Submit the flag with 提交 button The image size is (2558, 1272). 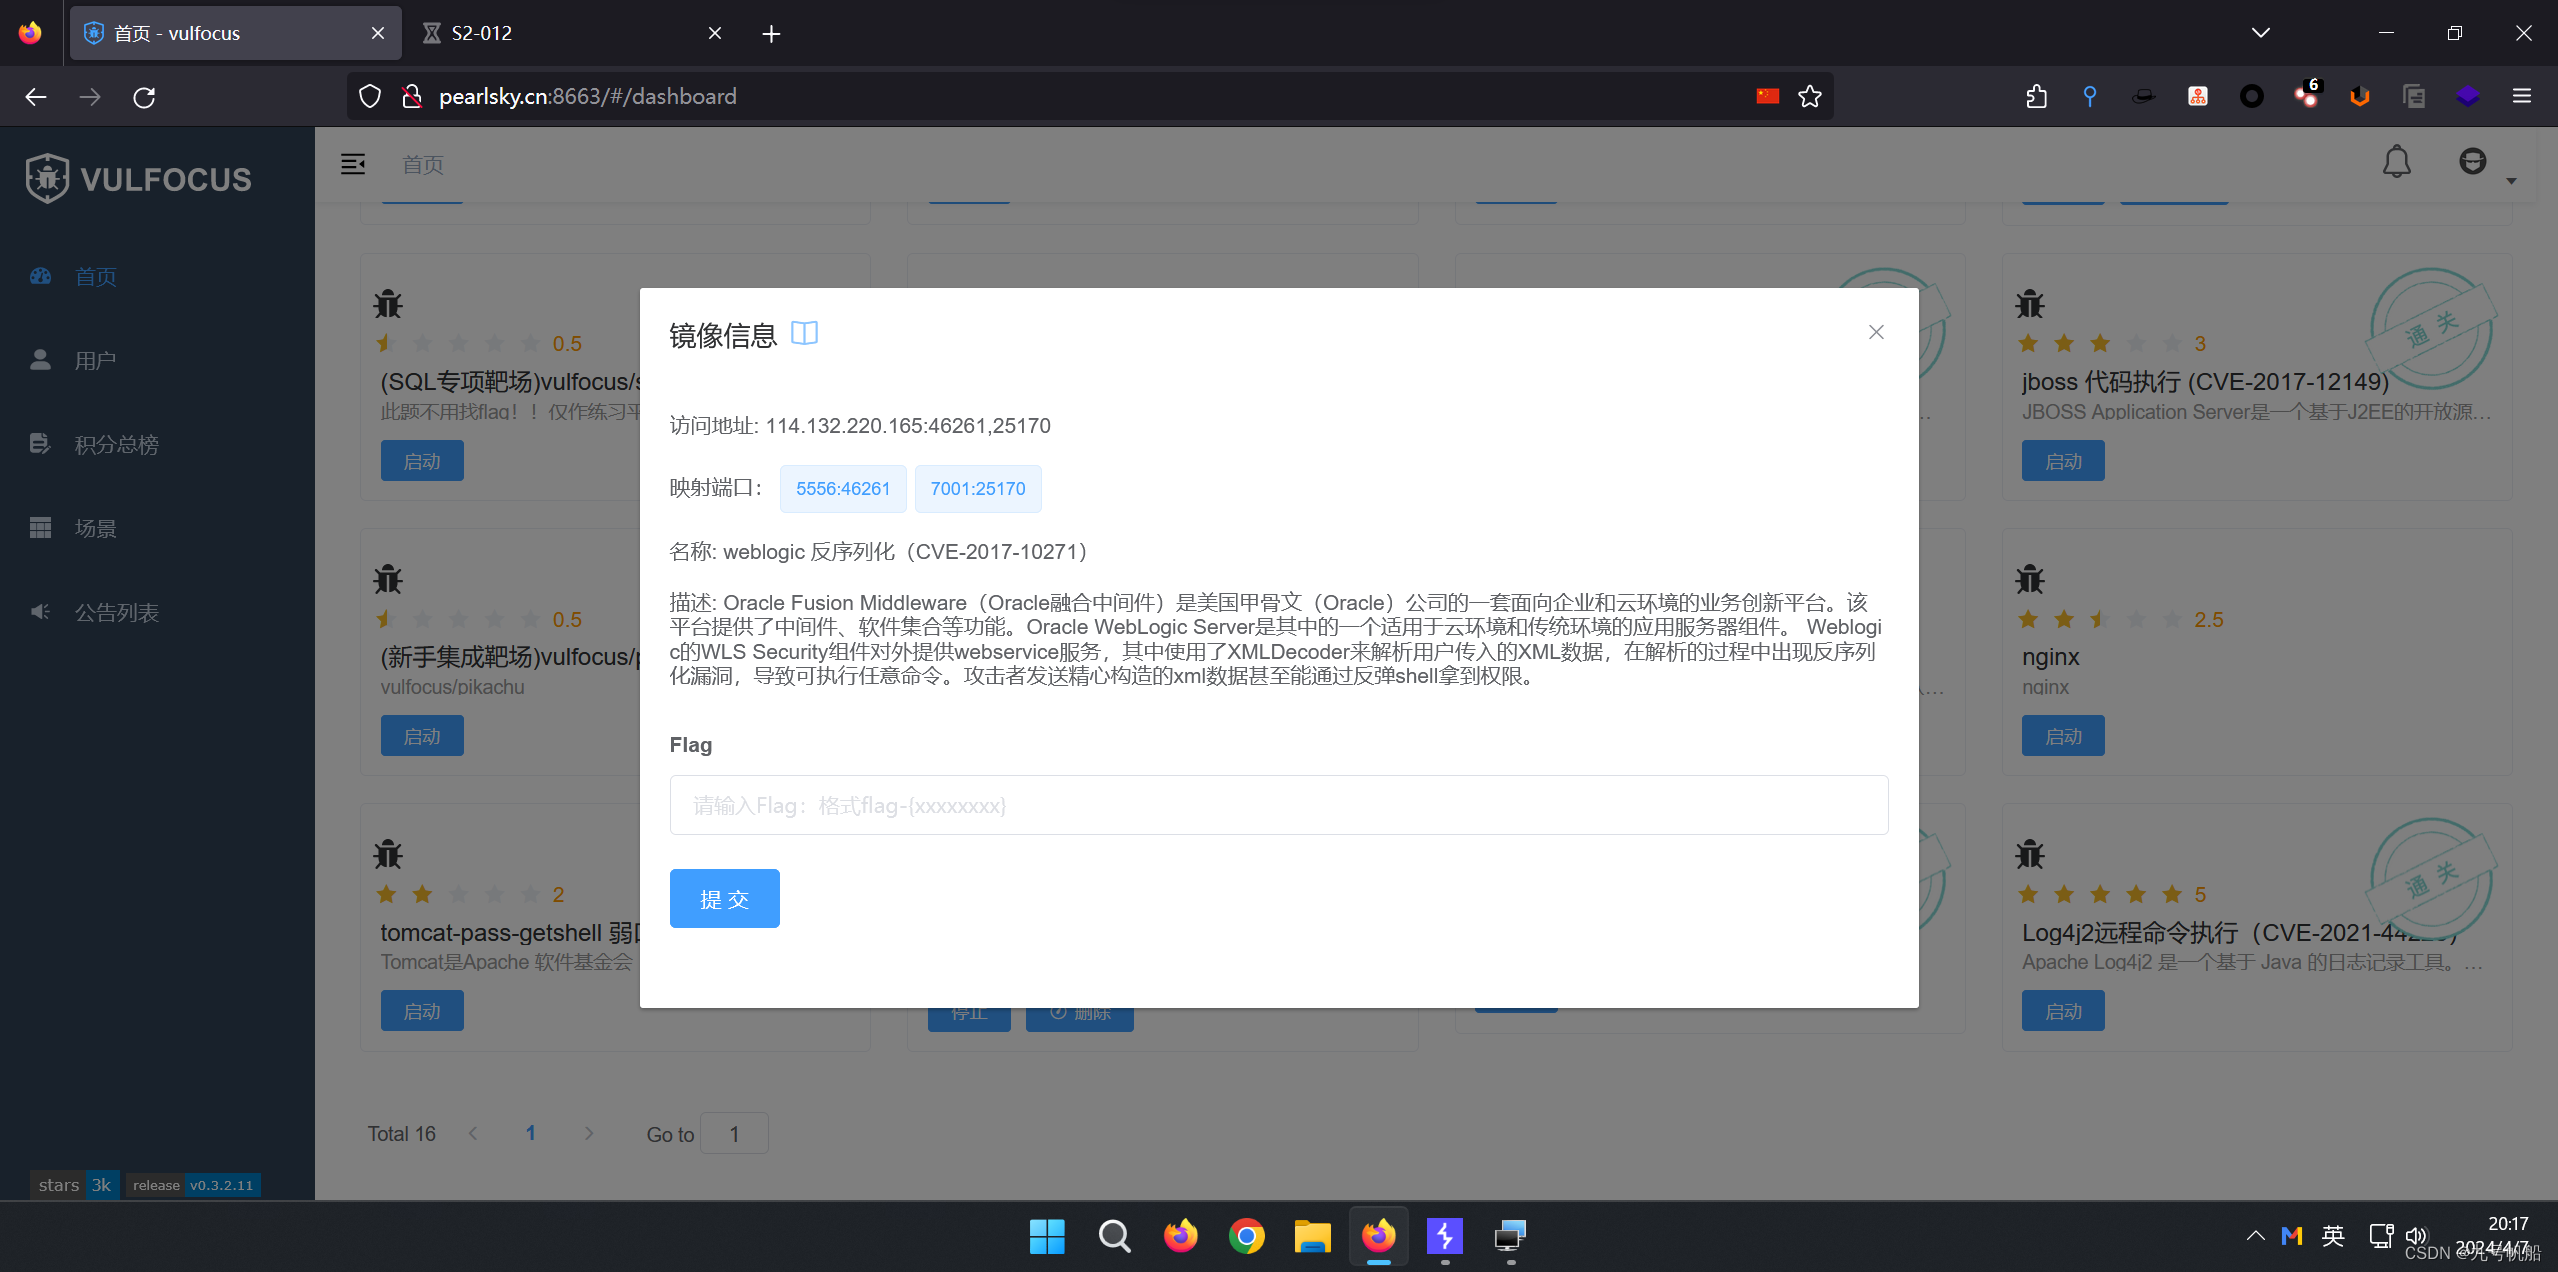click(x=725, y=899)
